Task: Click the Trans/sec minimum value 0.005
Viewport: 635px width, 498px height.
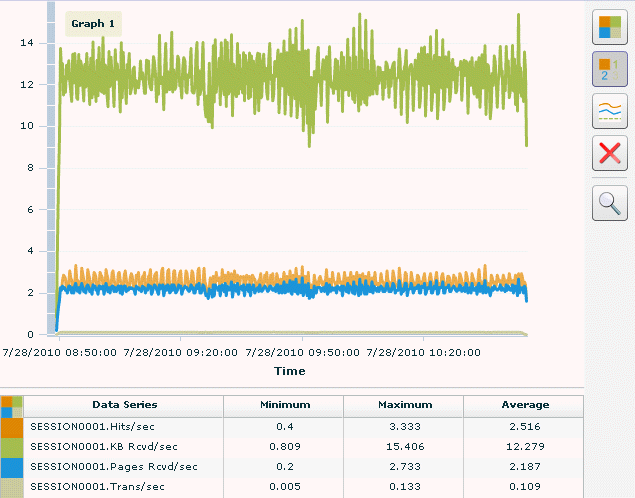Action: [285, 487]
